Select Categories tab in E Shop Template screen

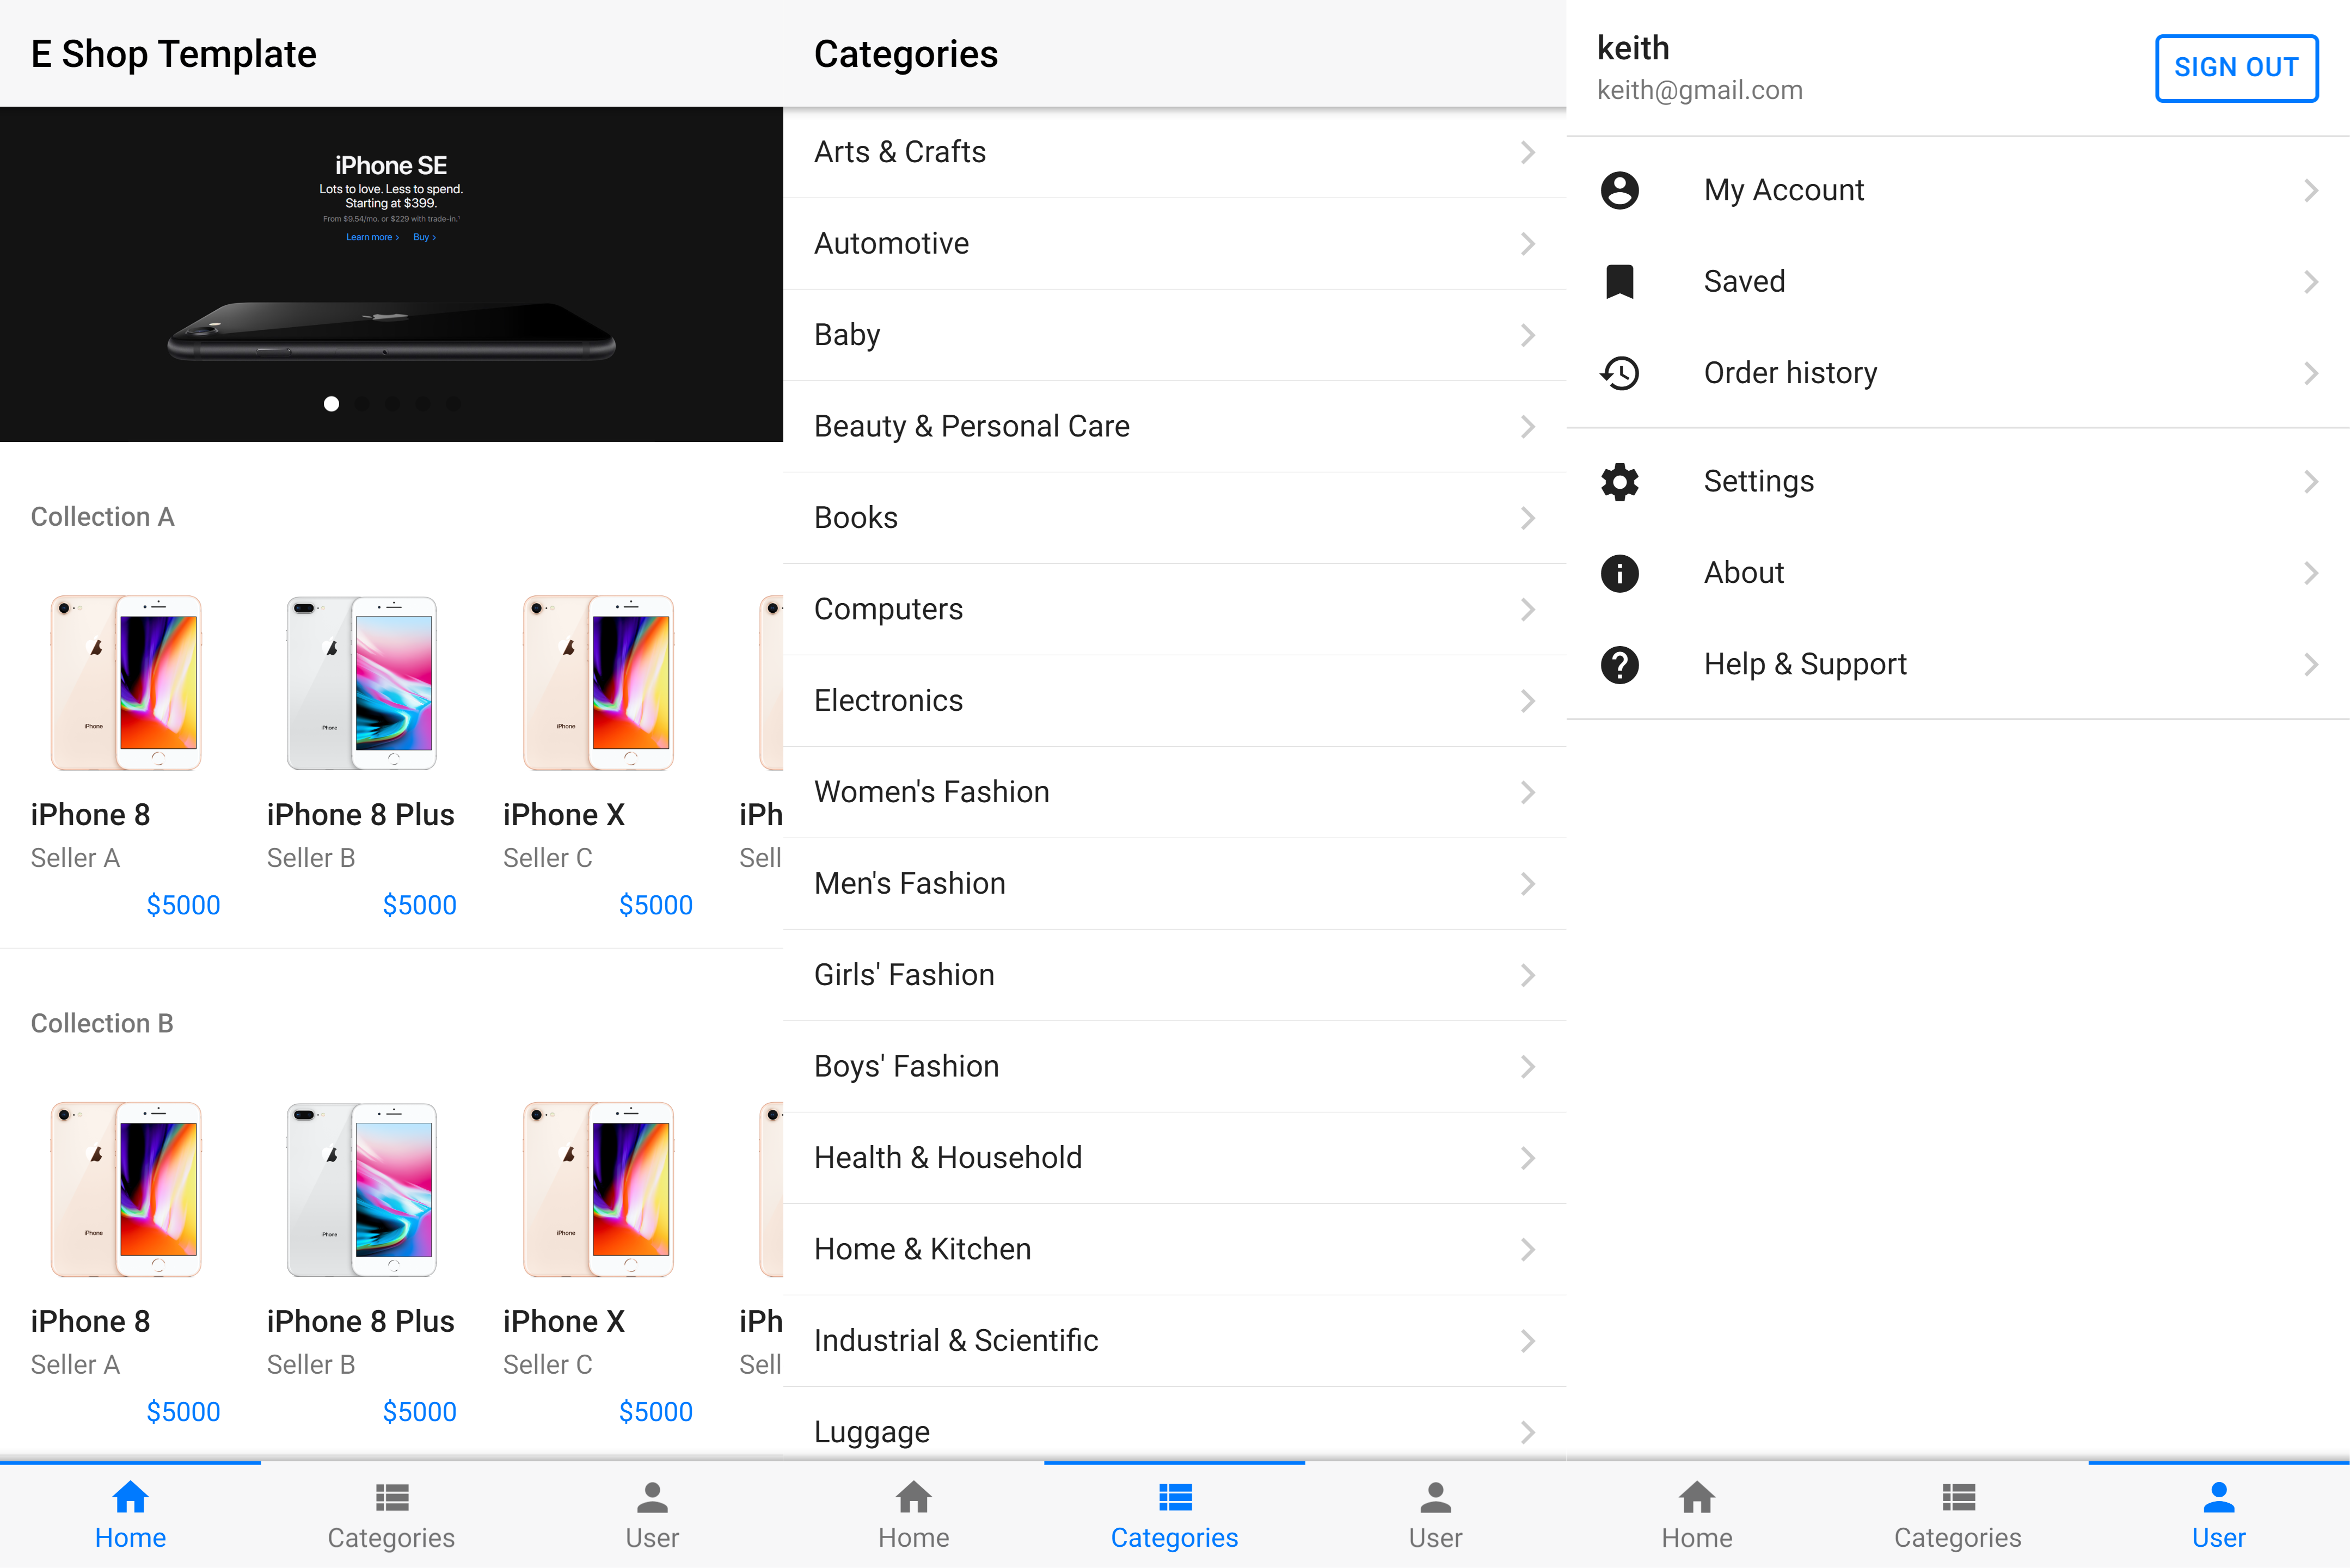(391, 1515)
